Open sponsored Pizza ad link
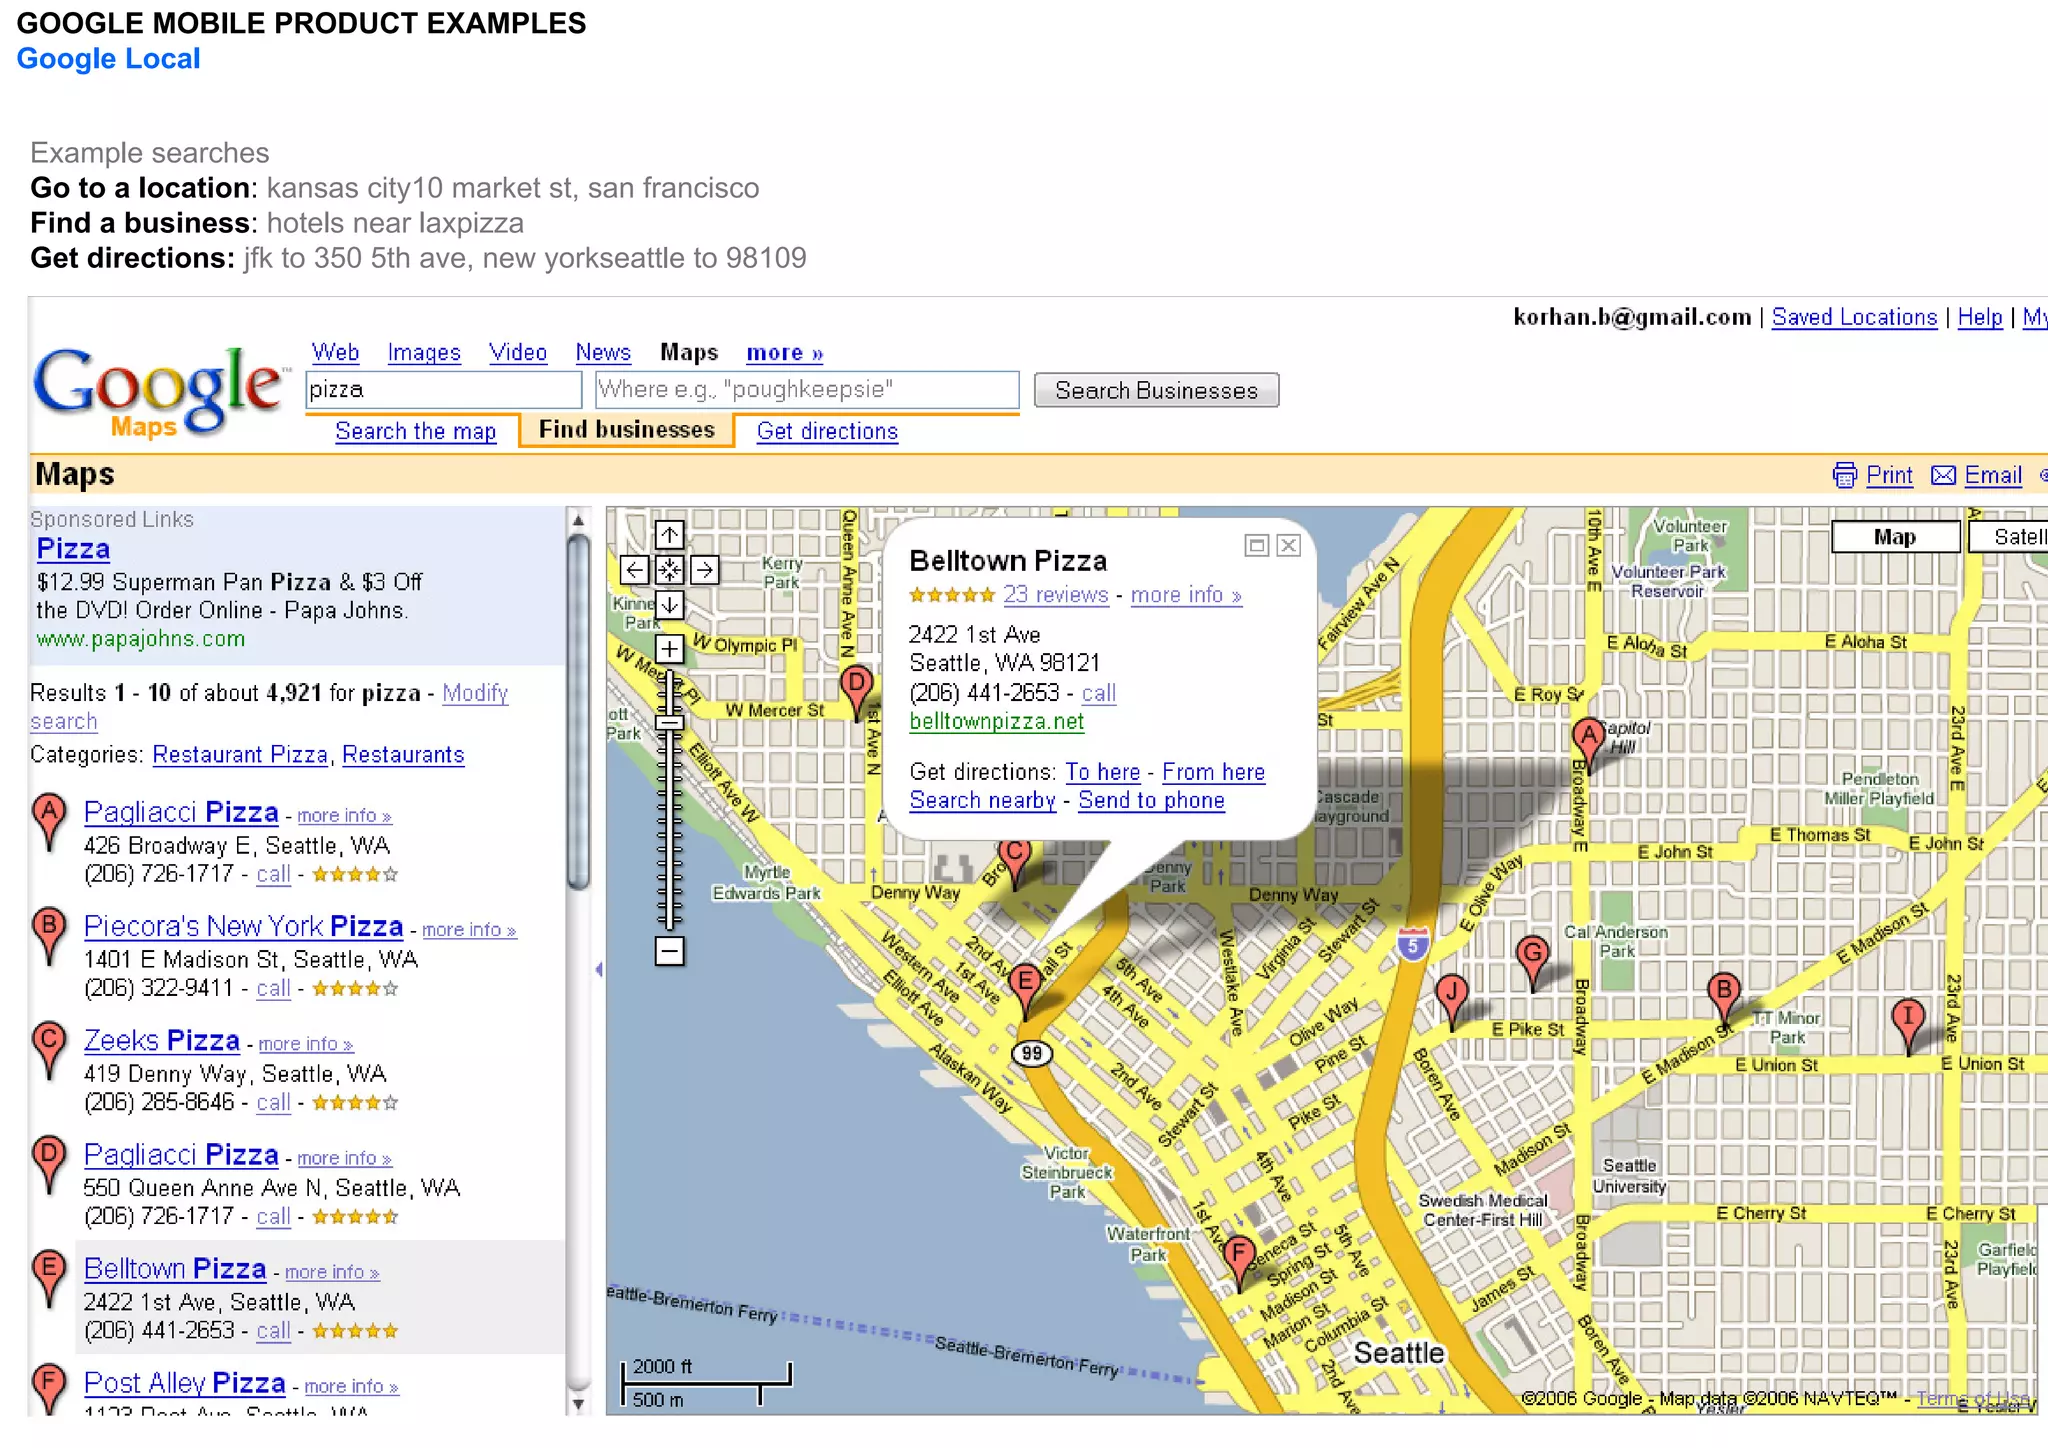The width and height of the screenshot is (2048, 1448). [73, 549]
